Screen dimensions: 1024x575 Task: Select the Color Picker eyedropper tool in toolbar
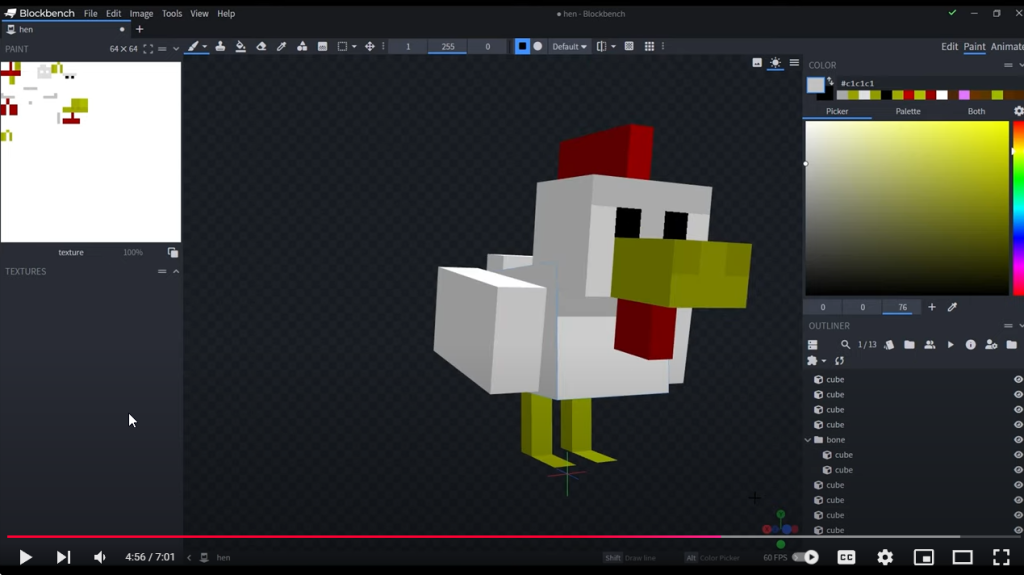click(281, 47)
